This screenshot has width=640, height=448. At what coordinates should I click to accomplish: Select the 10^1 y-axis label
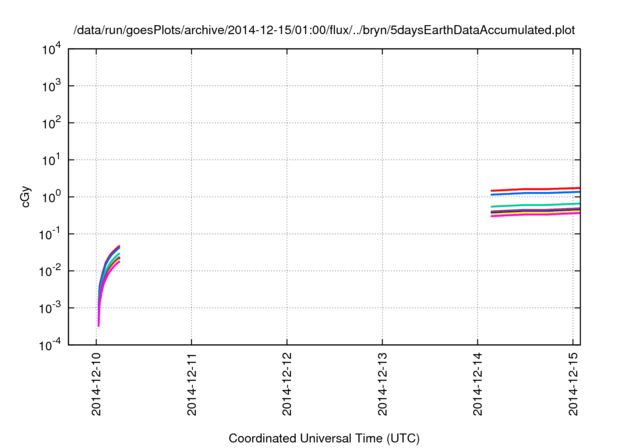52,160
